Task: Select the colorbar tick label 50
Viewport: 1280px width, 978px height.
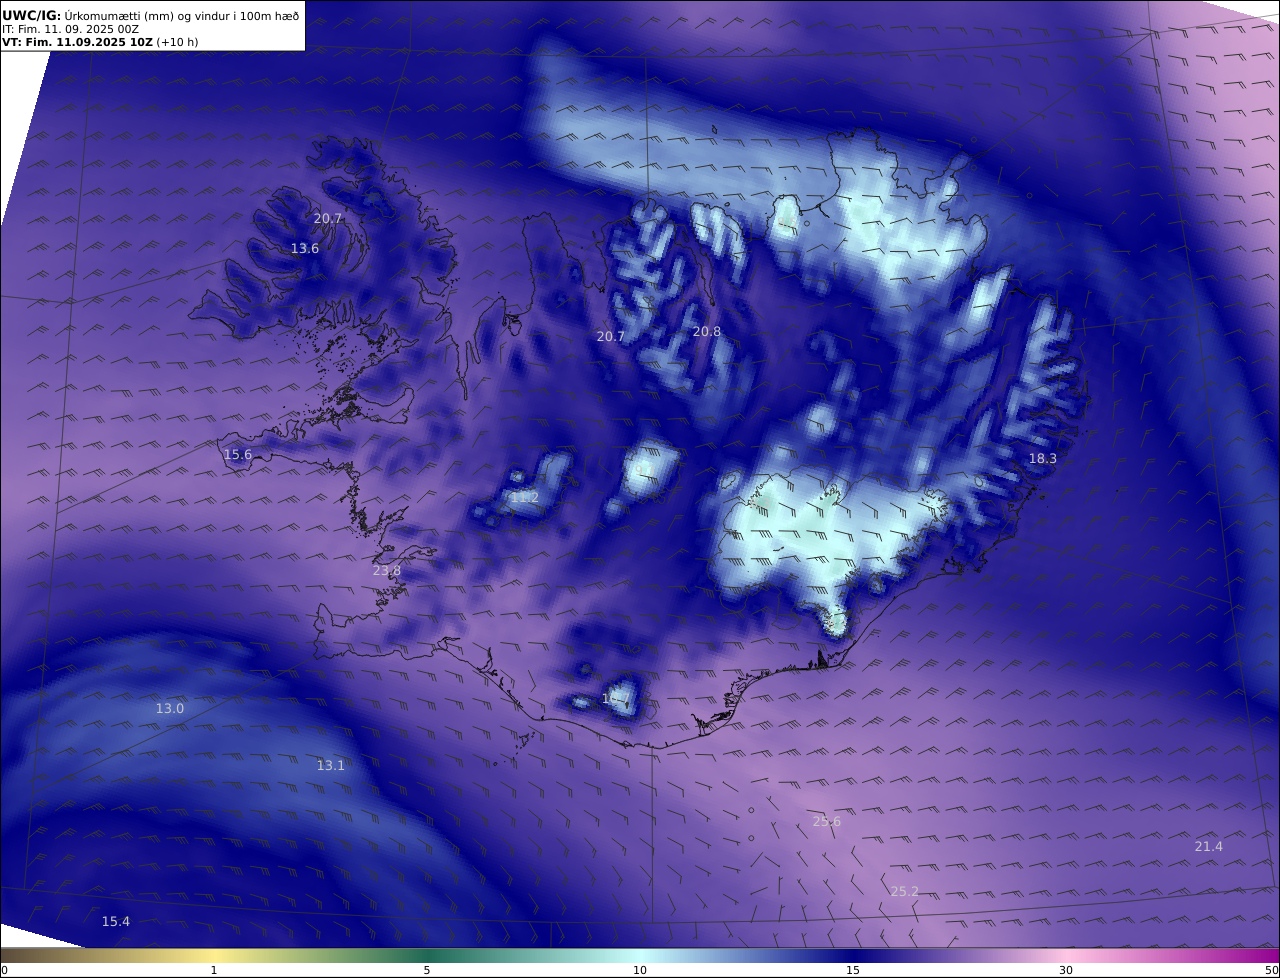Action: (1272, 971)
